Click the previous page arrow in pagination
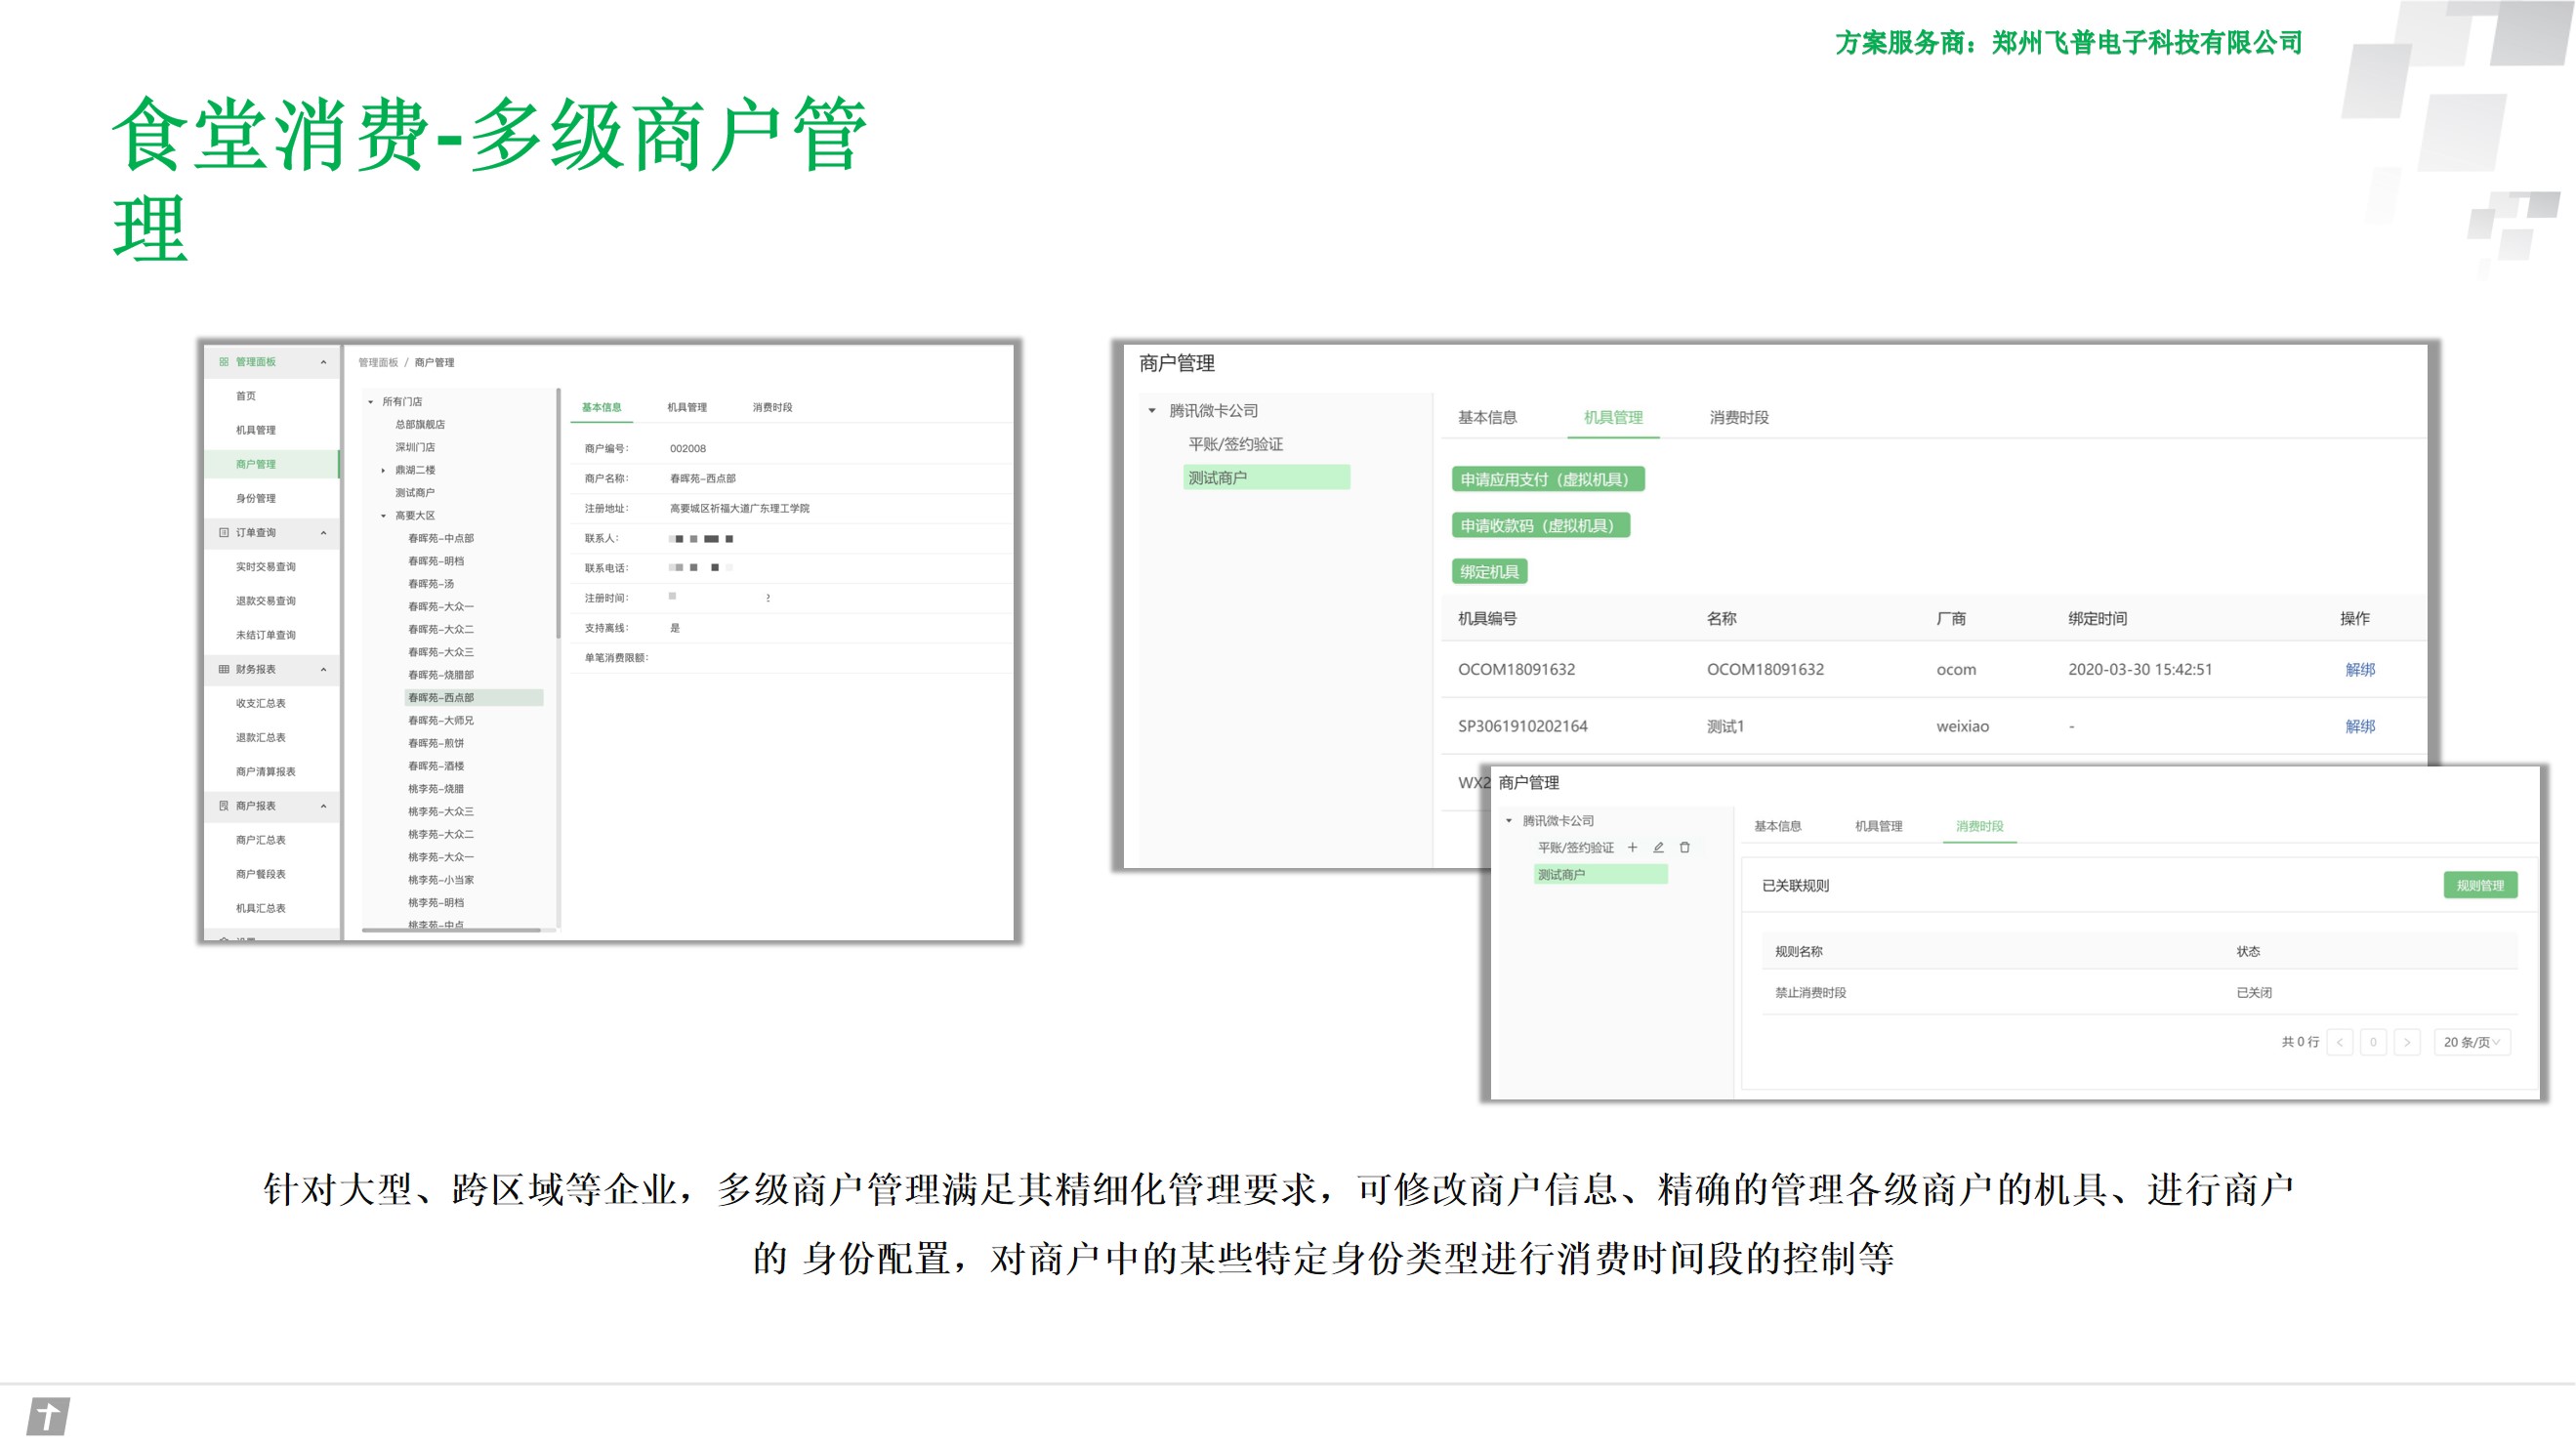Image resolution: width=2576 pixels, height=1449 pixels. click(2340, 1042)
